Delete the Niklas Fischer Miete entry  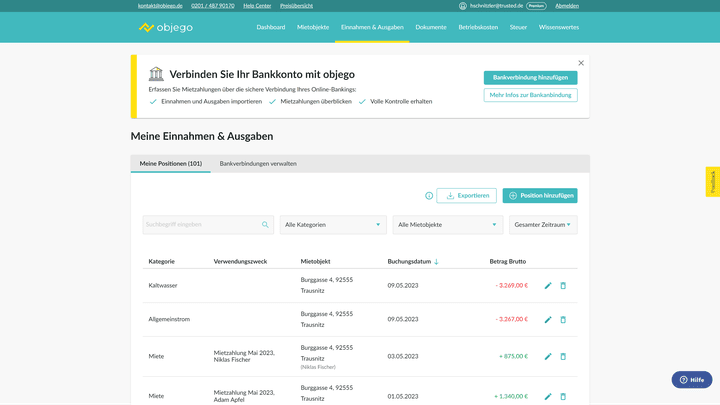coord(563,356)
